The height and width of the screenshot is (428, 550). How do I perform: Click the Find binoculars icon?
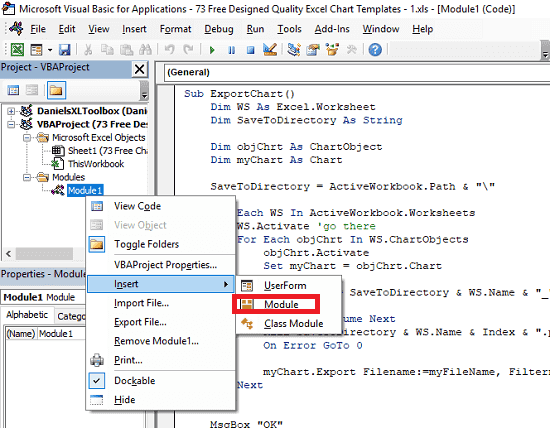[x=145, y=50]
